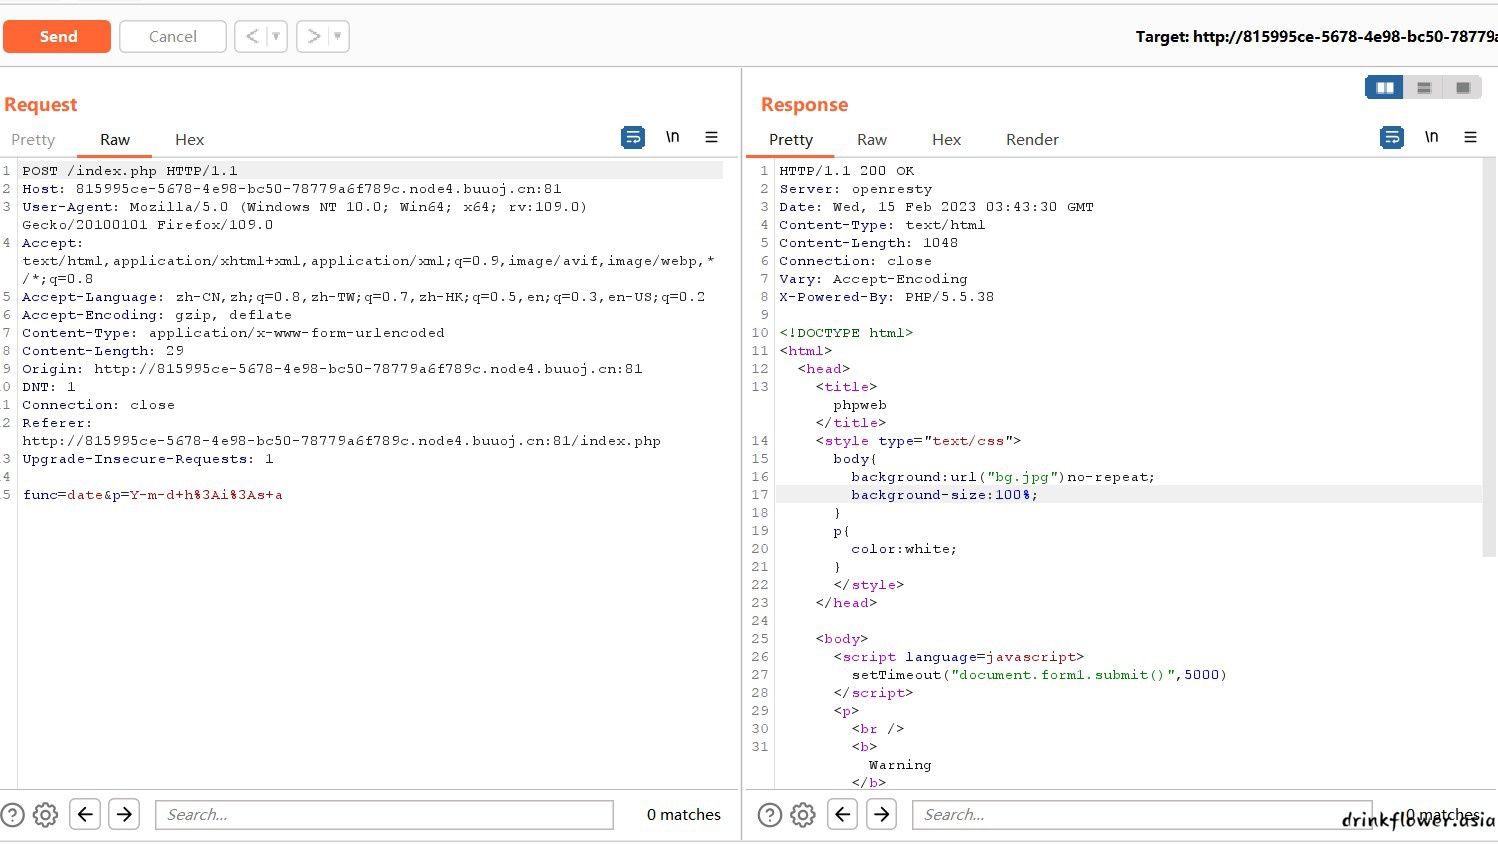The width and height of the screenshot is (1498, 844).
Task: Click the Target URL label
Action: point(1316,37)
